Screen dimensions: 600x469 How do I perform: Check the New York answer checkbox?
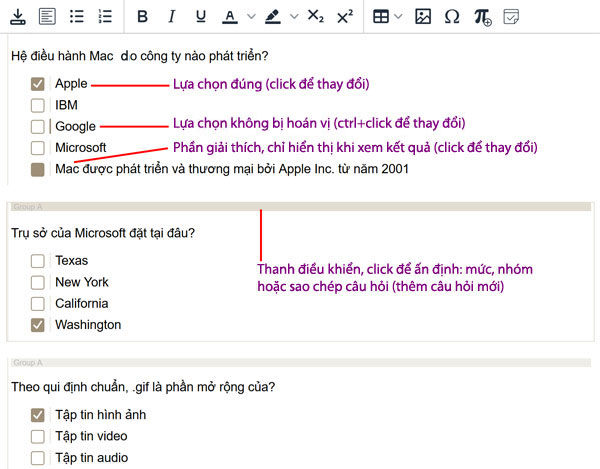[38, 282]
